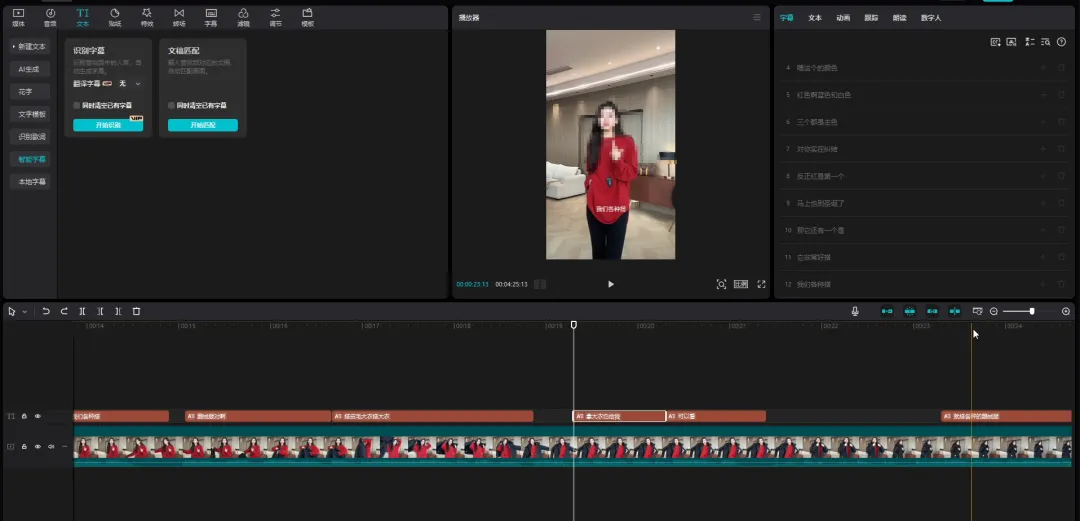Click the 开始识别 button

coord(108,125)
